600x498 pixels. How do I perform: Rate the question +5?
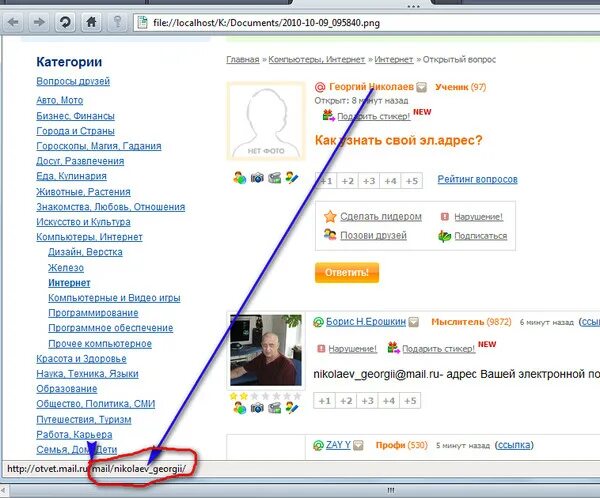(x=412, y=181)
